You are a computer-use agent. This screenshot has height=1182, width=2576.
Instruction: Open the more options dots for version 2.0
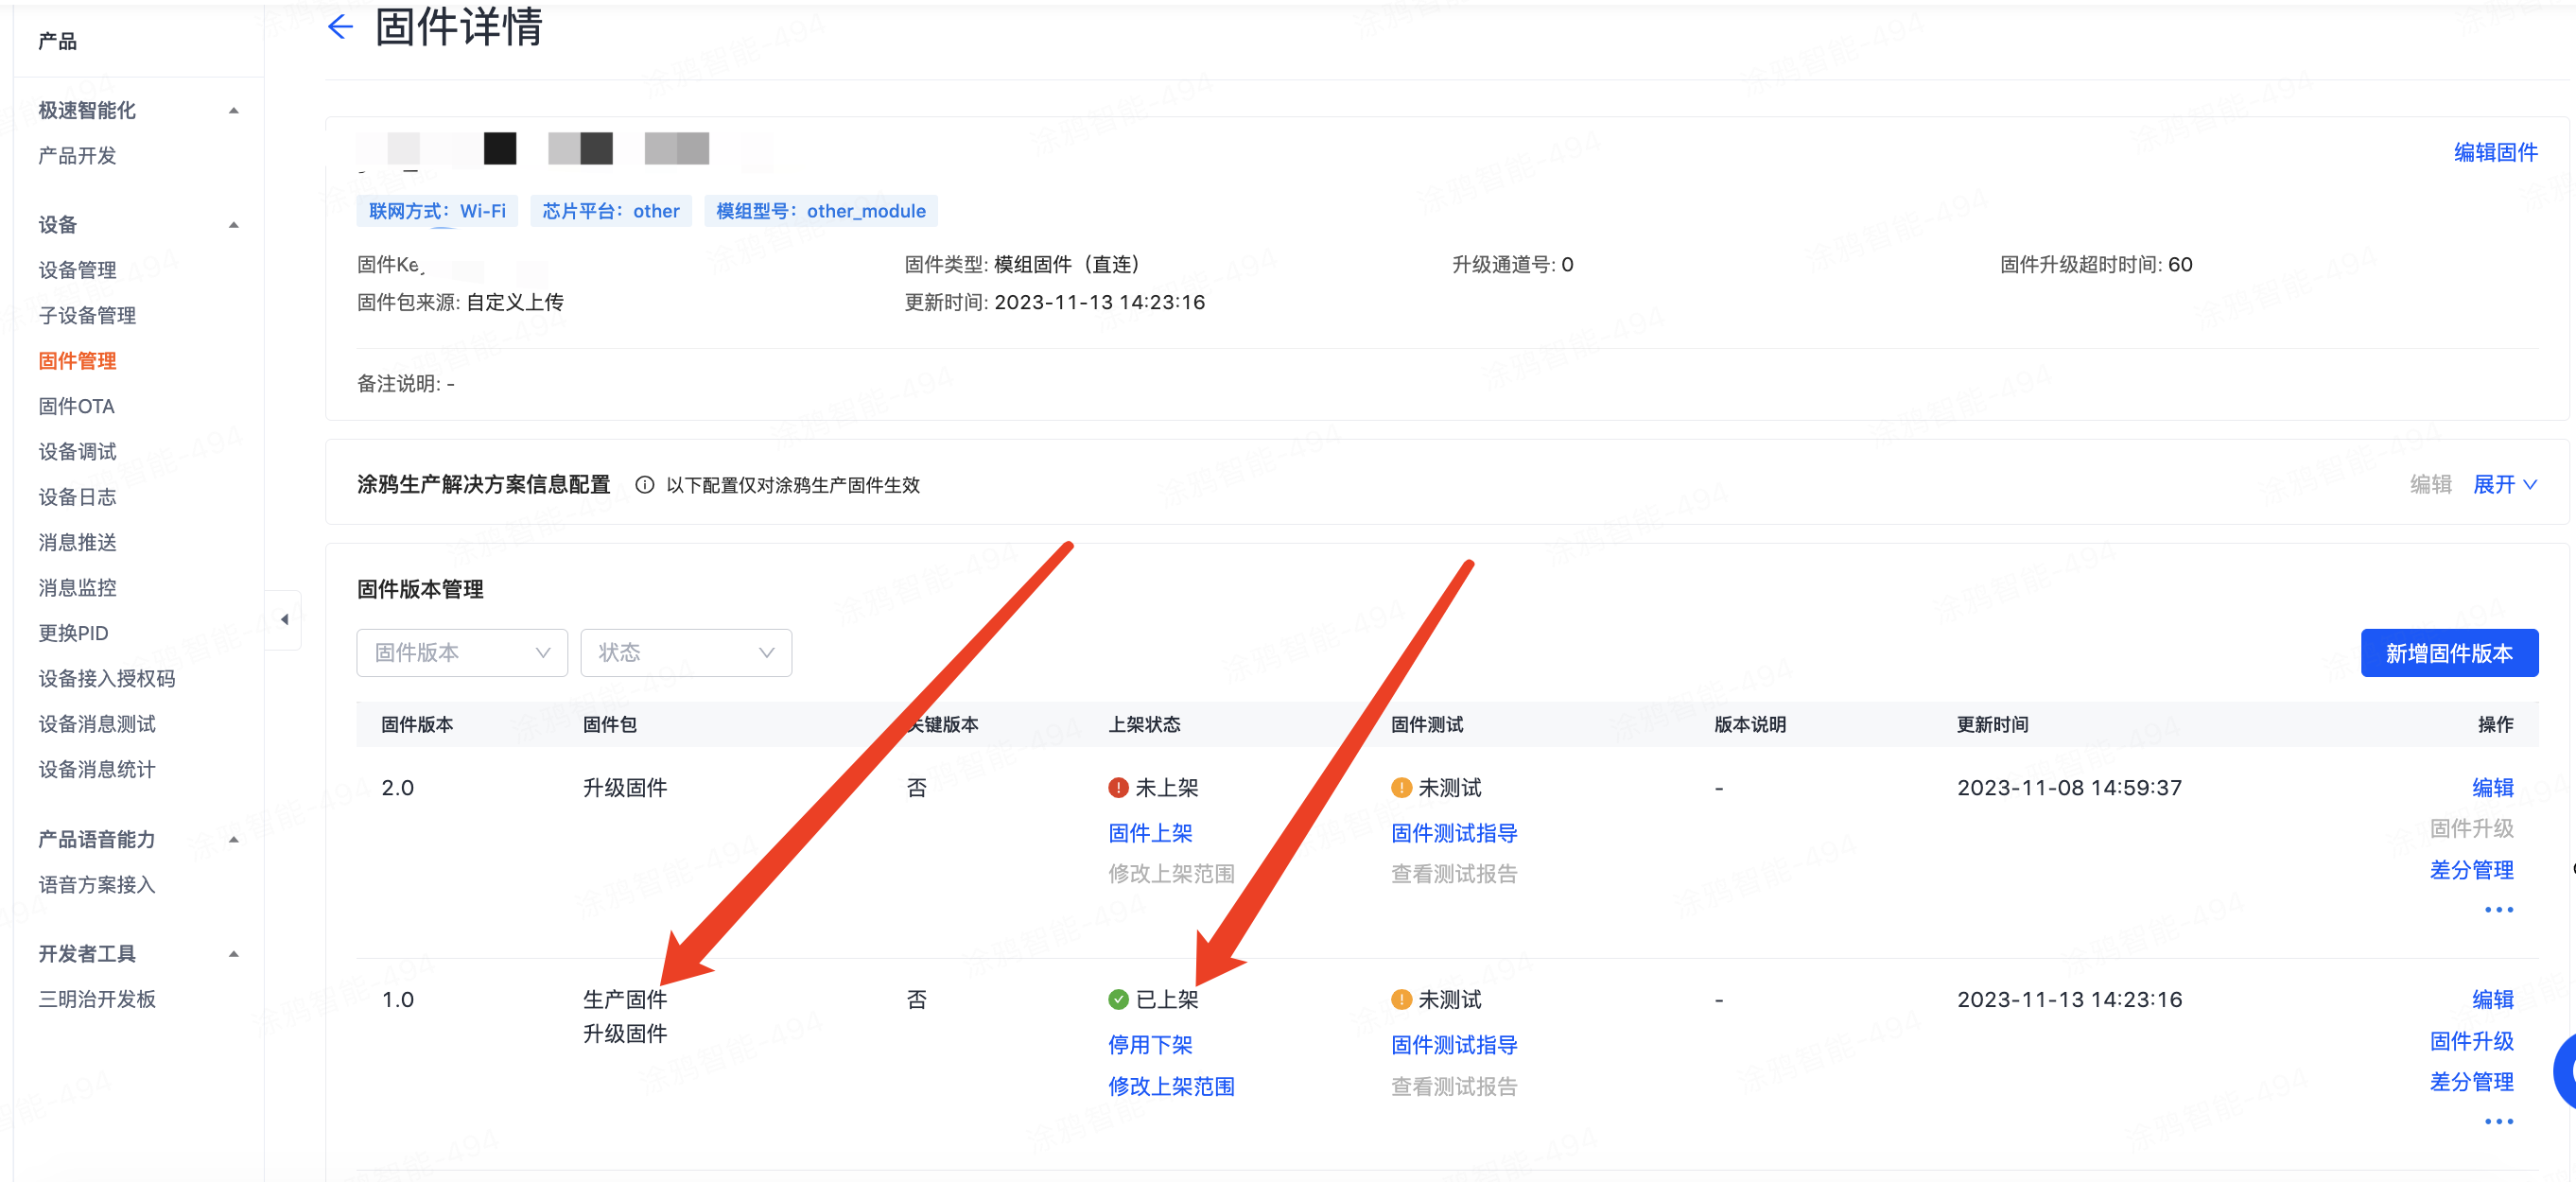click(x=2498, y=910)
